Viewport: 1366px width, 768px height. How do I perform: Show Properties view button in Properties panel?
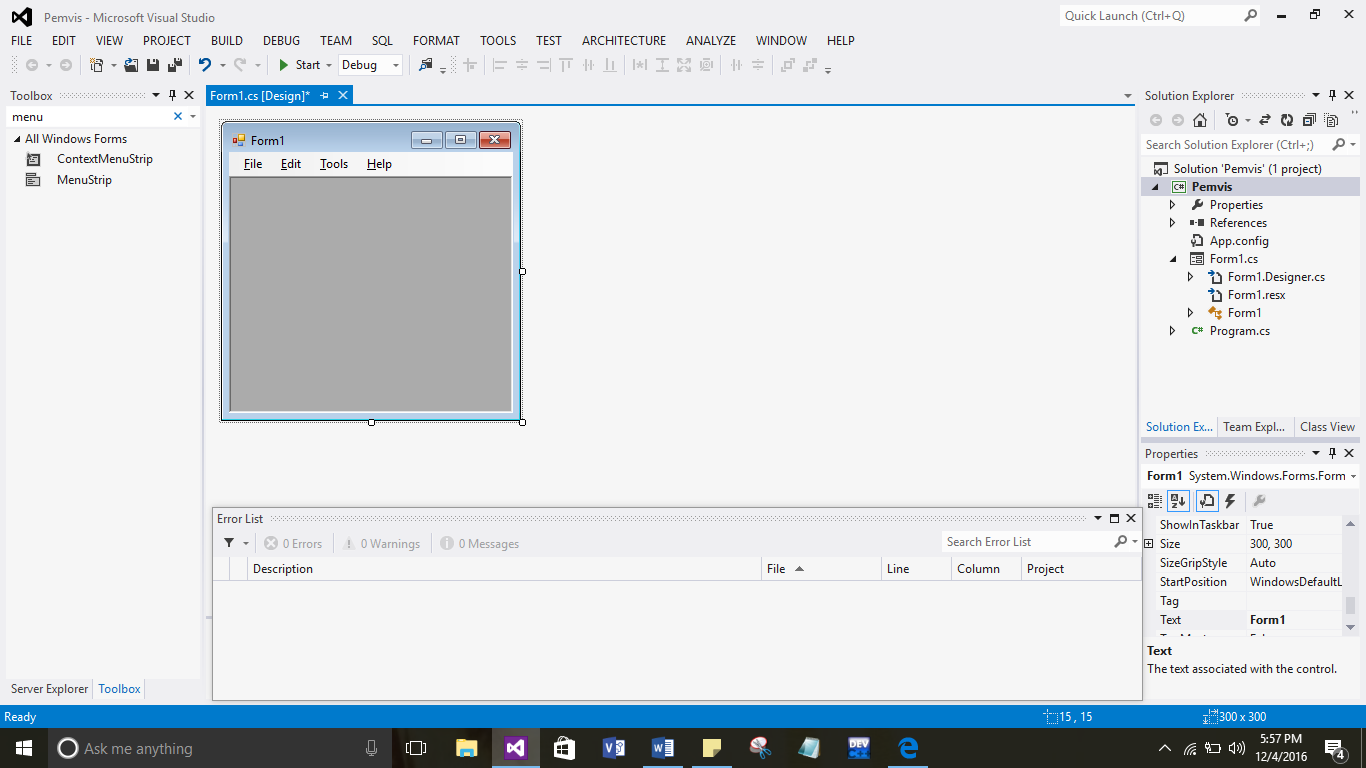point(1207,501)
